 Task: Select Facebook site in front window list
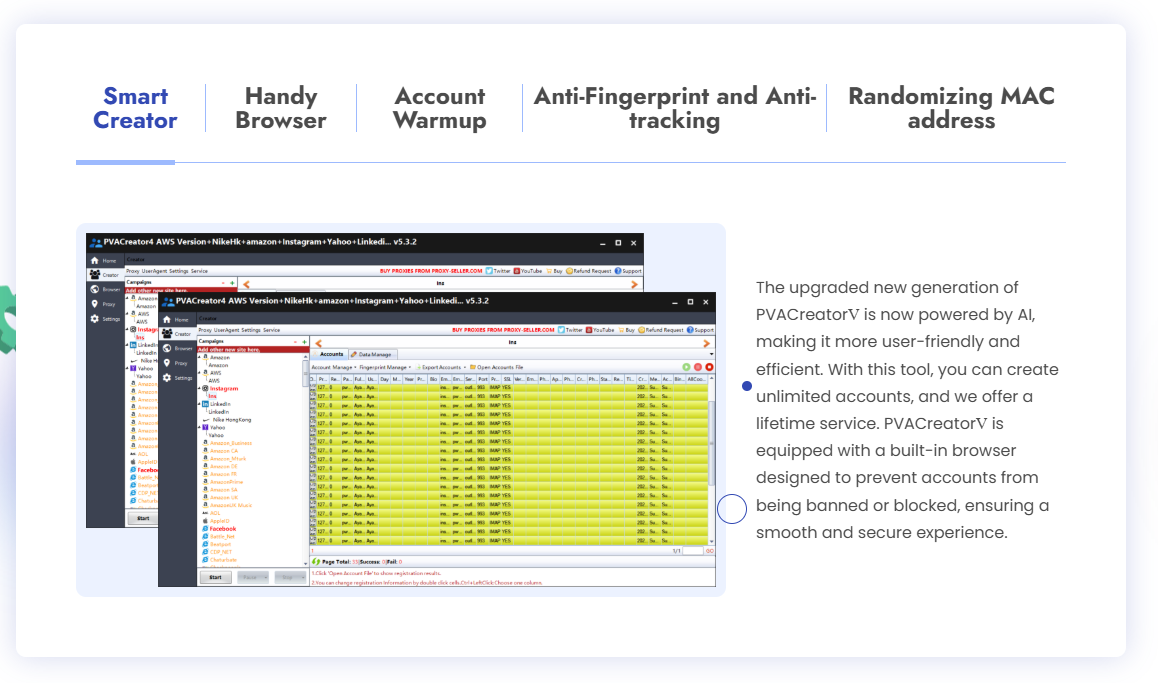222,529
